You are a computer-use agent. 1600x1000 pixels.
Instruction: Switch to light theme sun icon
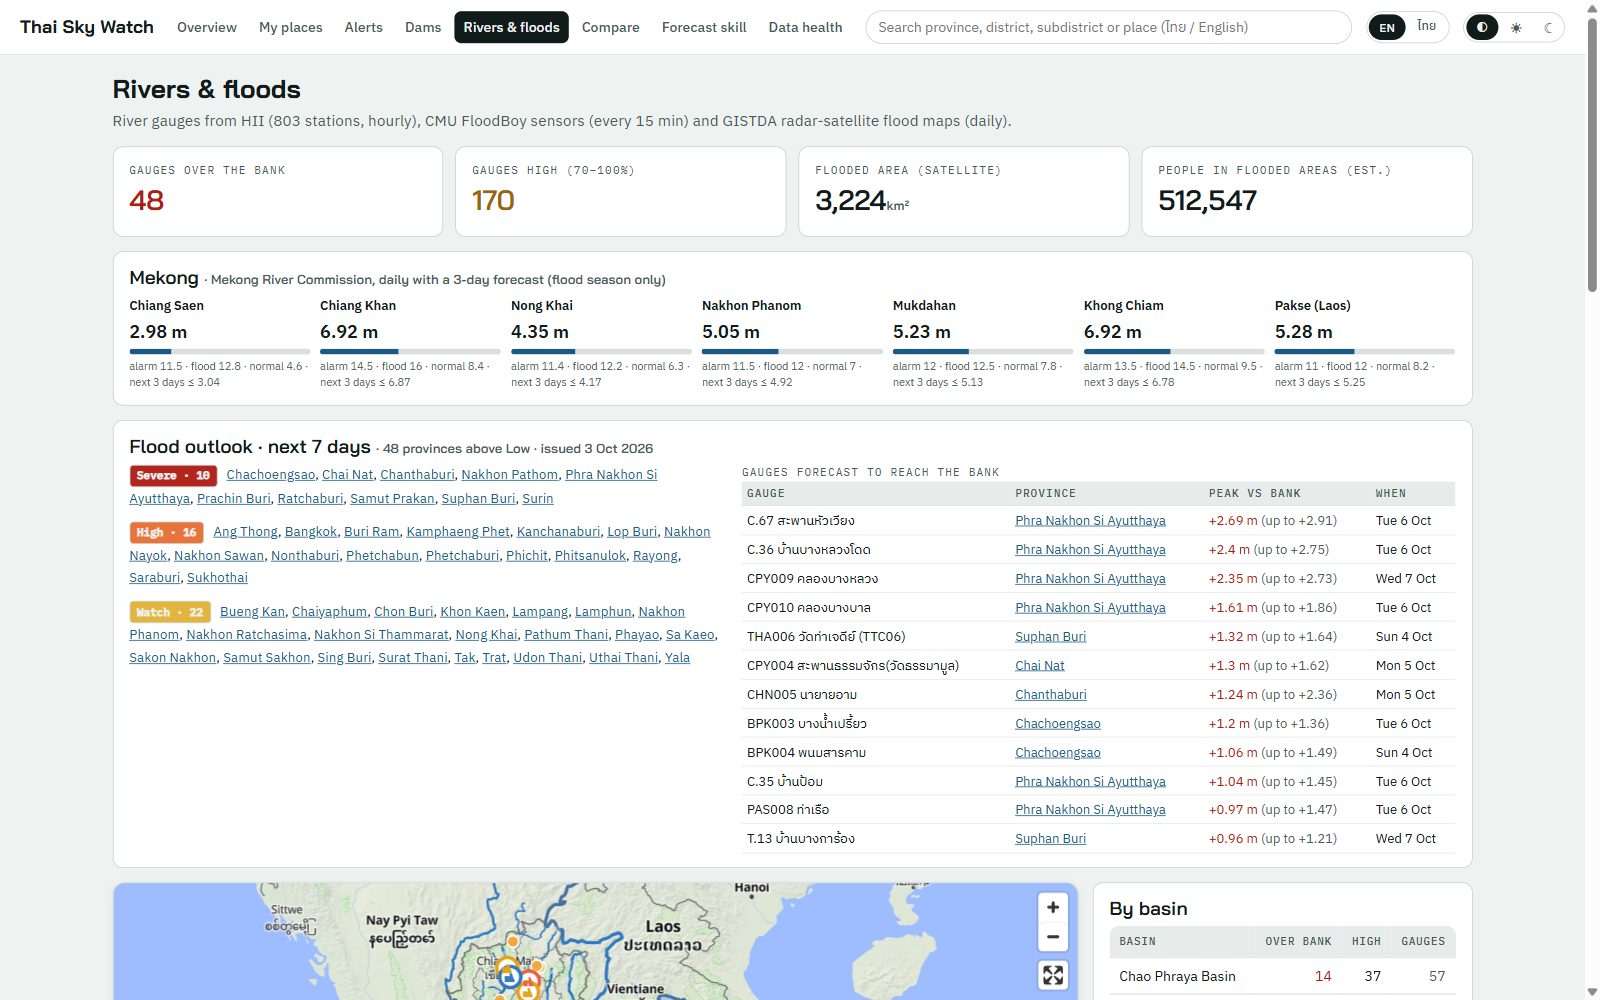pos(1516,27)
